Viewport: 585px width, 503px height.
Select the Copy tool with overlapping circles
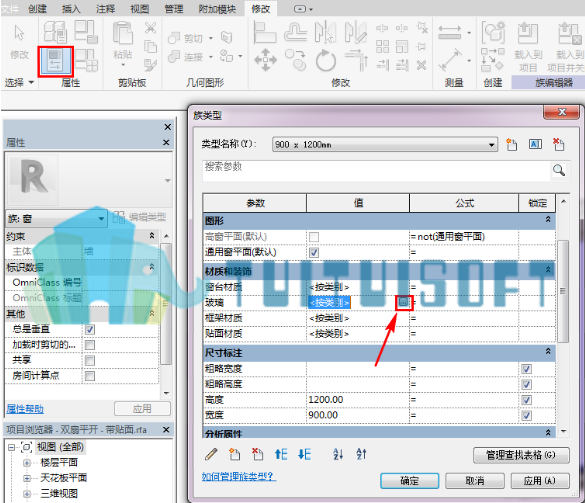[x=295, y=60]
